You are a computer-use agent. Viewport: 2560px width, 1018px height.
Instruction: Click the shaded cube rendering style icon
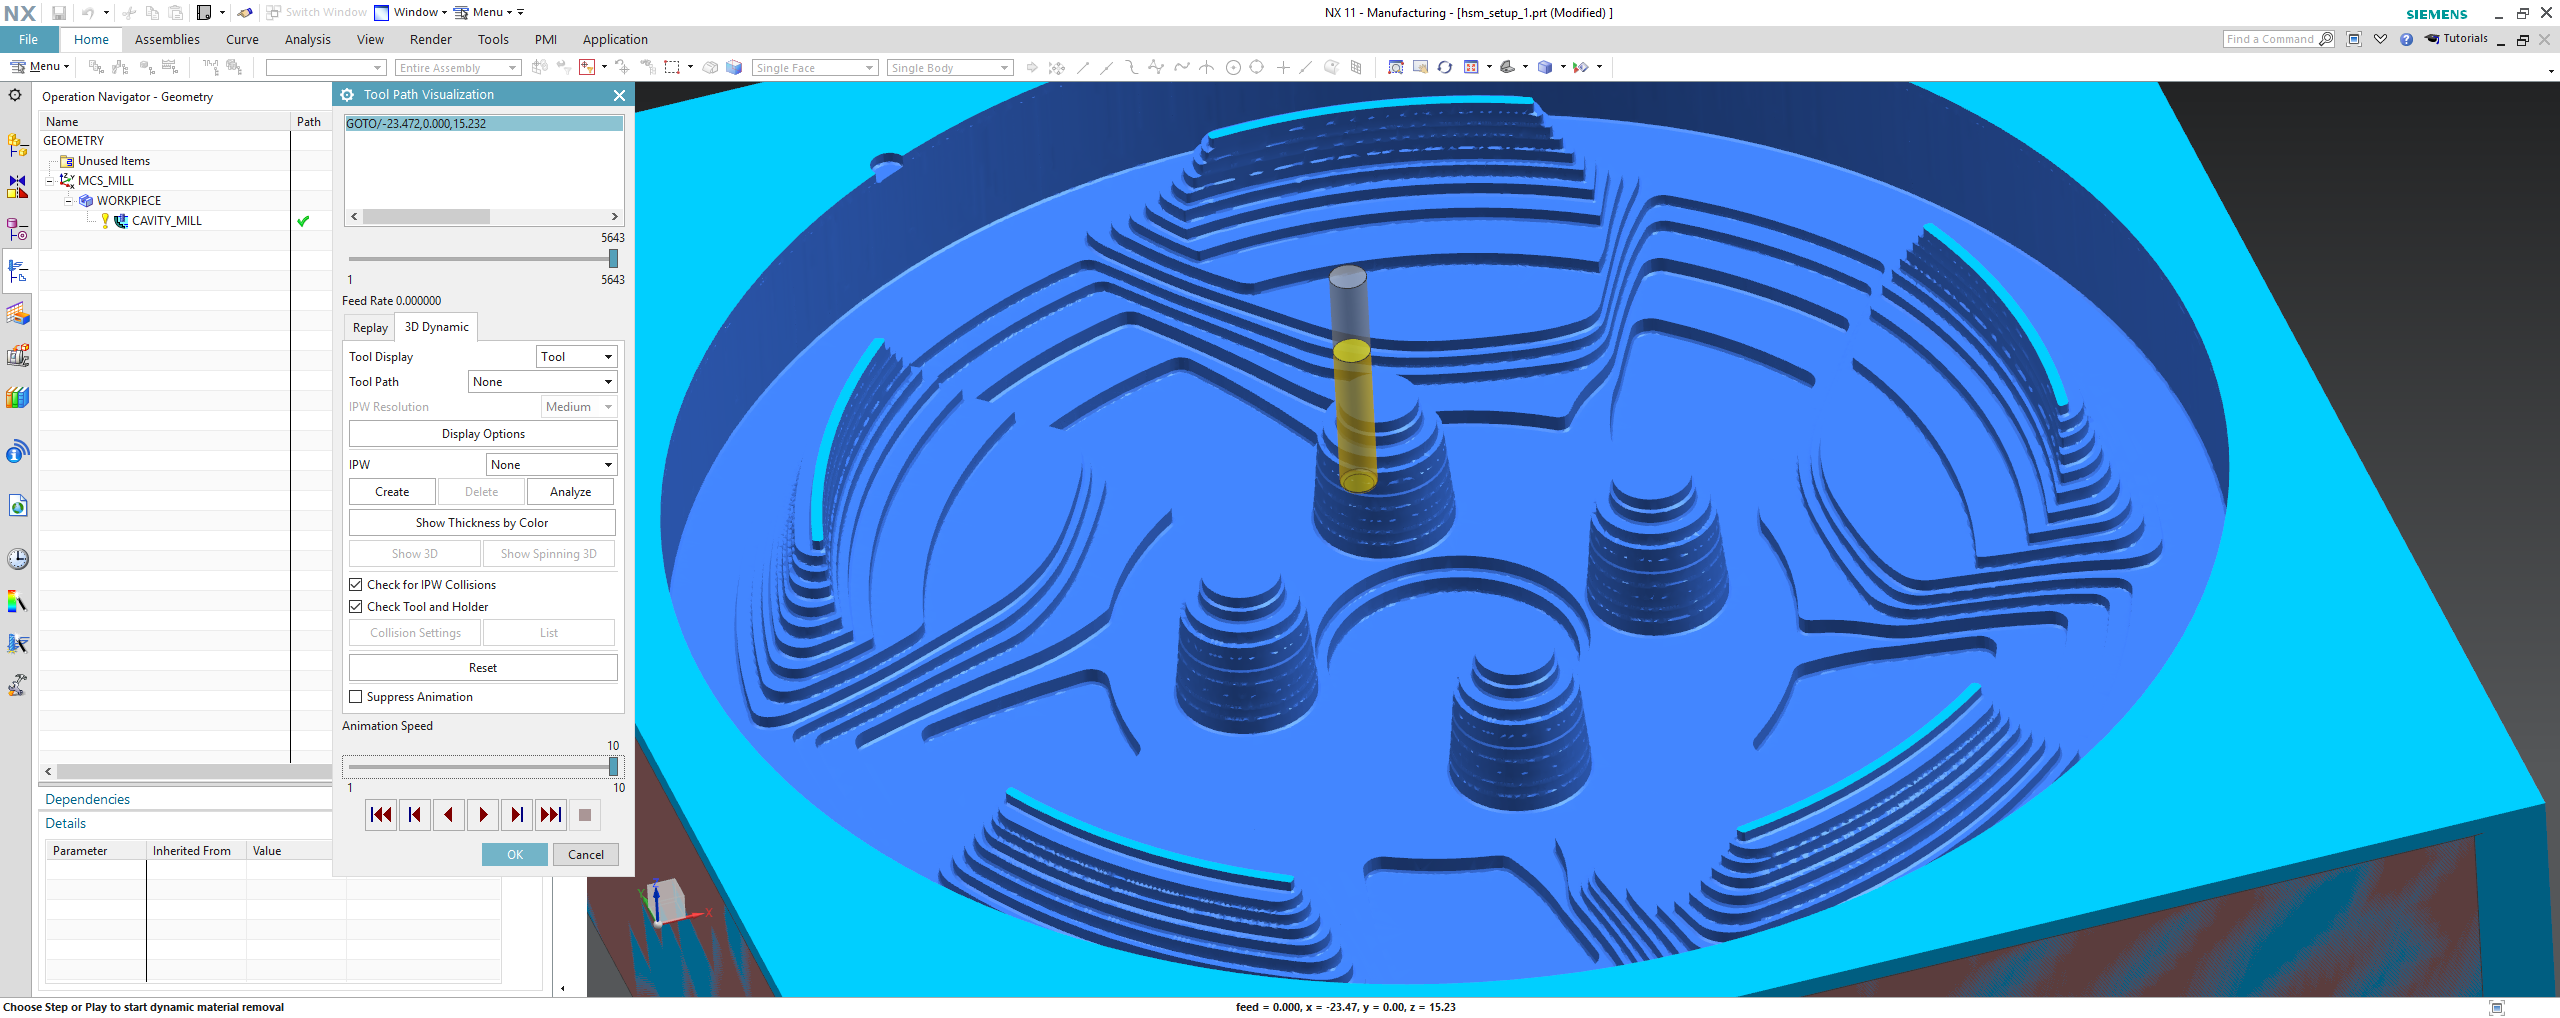pyautogui.click(x=1546, y=67)
